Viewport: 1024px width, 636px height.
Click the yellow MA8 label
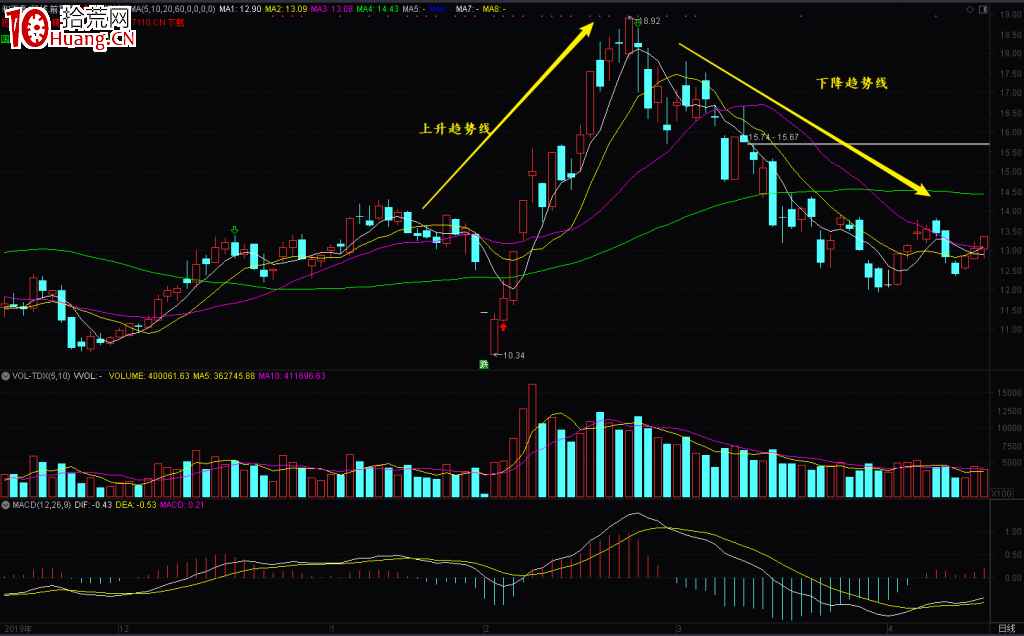coord(494,9)
